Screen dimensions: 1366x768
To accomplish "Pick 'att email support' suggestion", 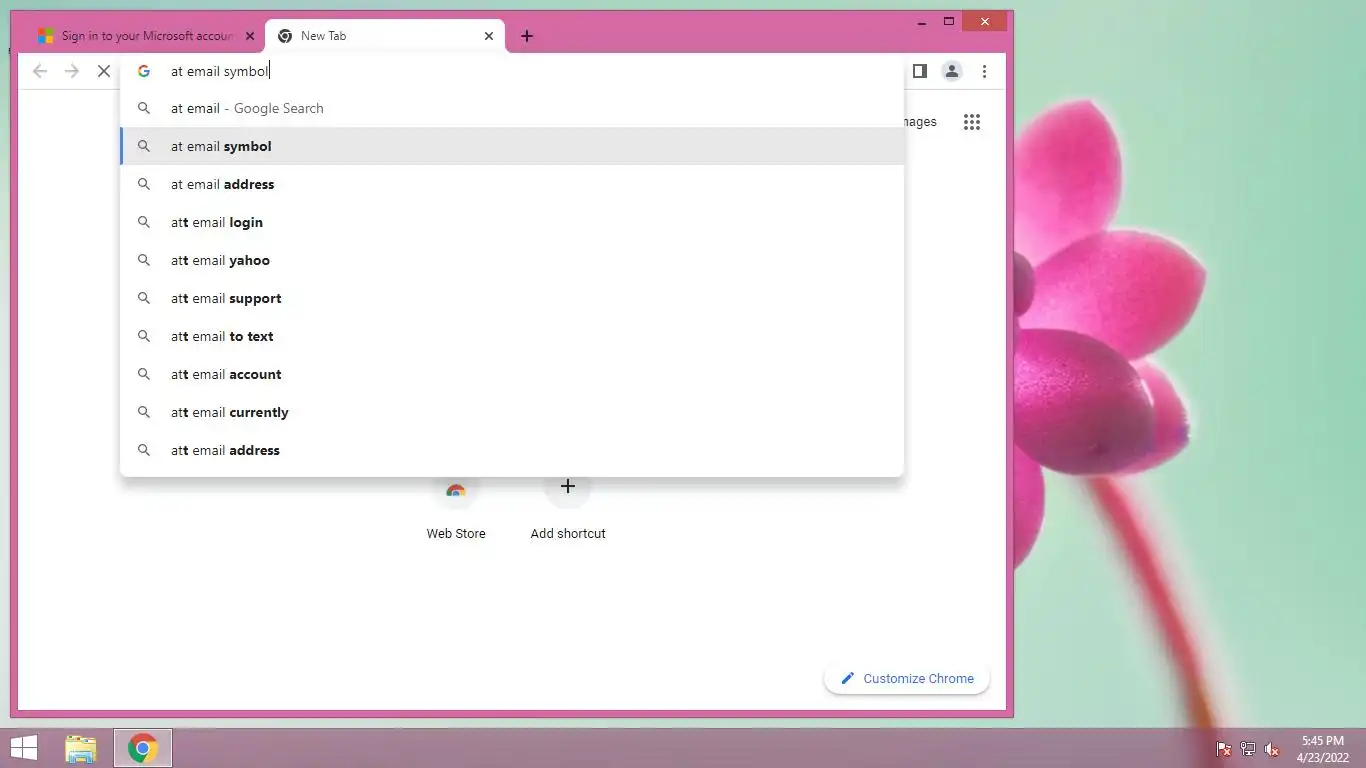I will [512, 298].
